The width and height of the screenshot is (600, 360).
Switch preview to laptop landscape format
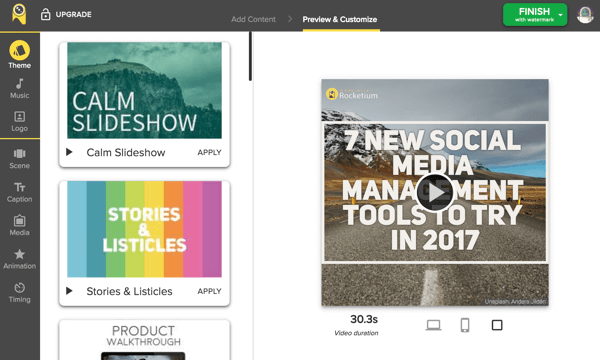434,325
